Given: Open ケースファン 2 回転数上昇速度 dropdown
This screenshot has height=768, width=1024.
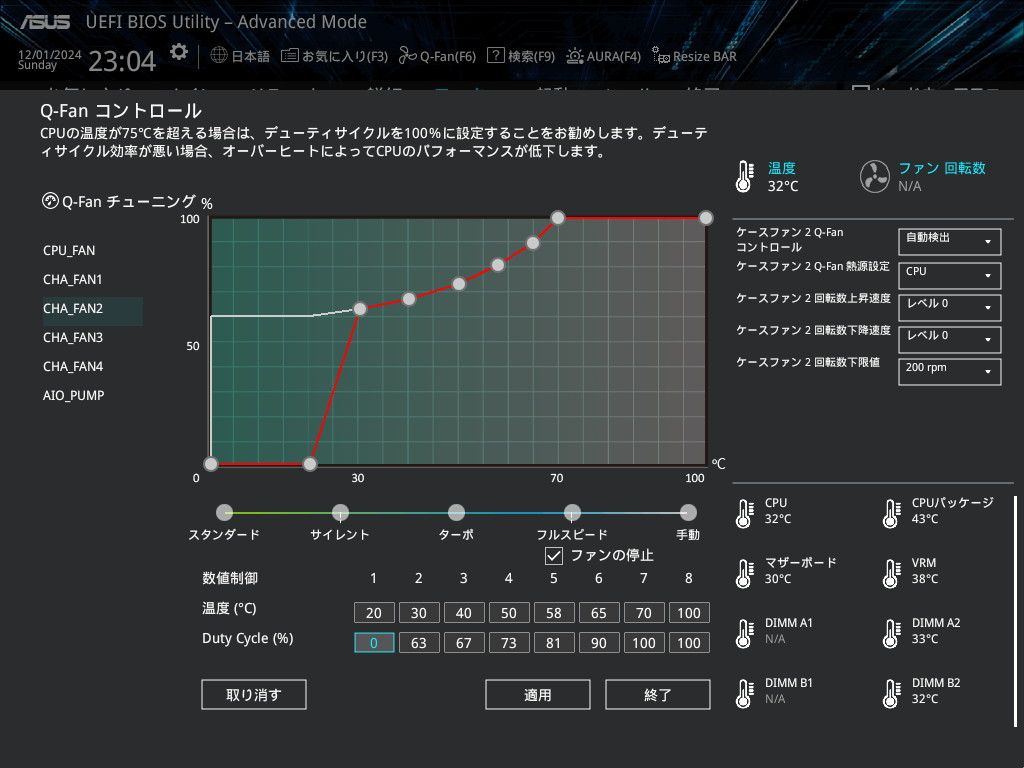Looking at the screenshot, I should point(950,308).
